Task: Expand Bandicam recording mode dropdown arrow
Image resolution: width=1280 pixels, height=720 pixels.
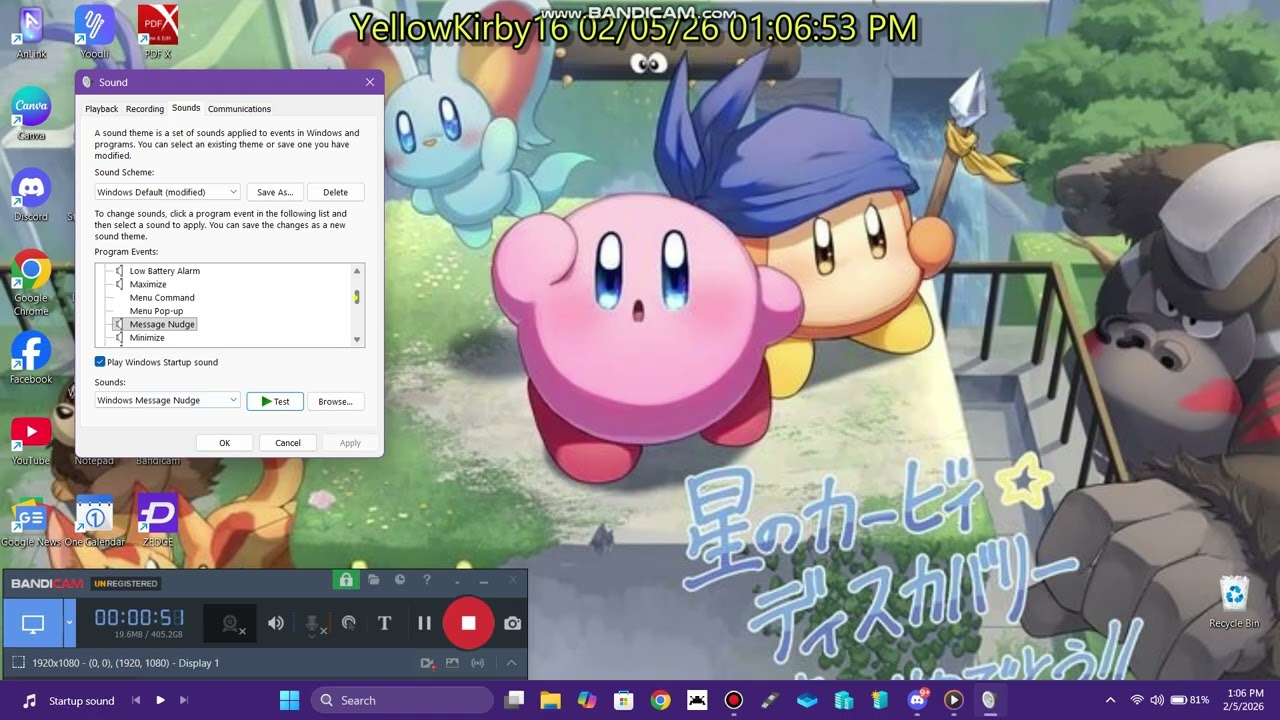Action: click(x=69, y=624)
